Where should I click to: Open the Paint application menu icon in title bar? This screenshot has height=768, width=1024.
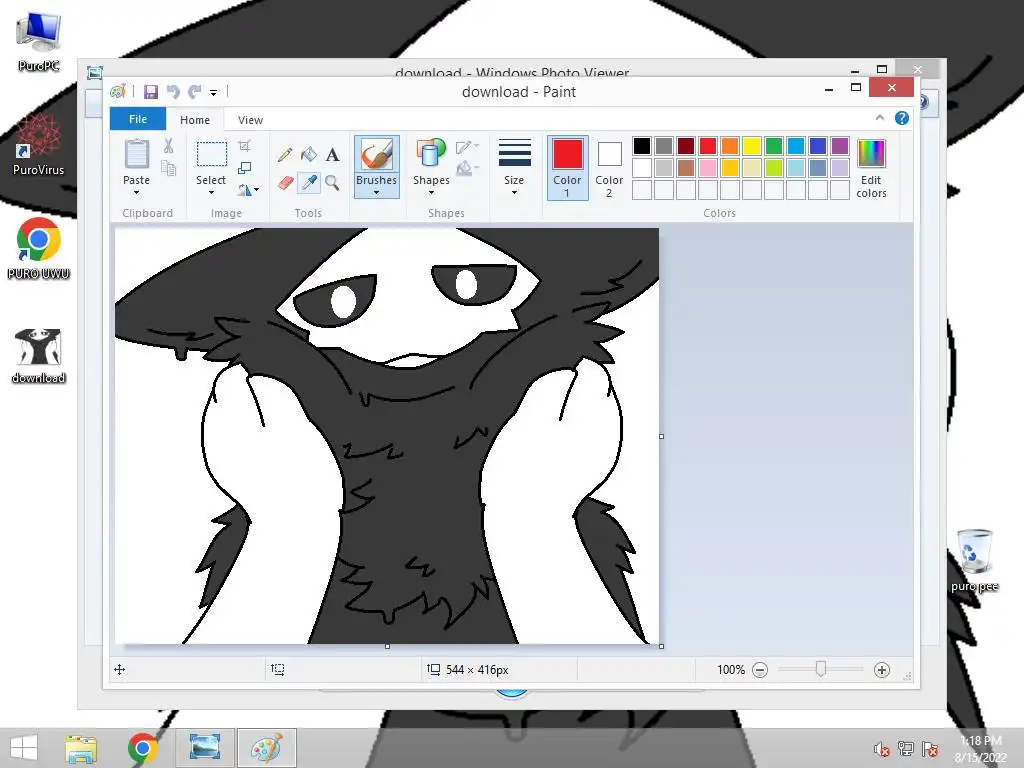tap(118, 92)
